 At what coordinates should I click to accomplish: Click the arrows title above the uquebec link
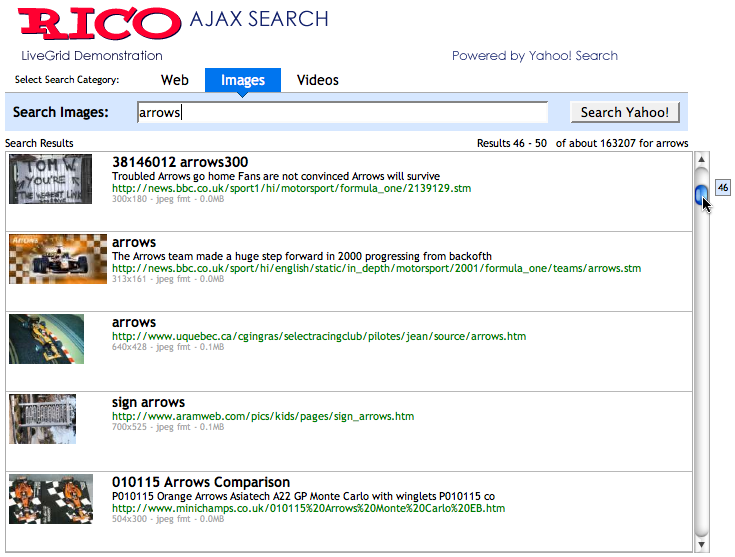point(134,323)
